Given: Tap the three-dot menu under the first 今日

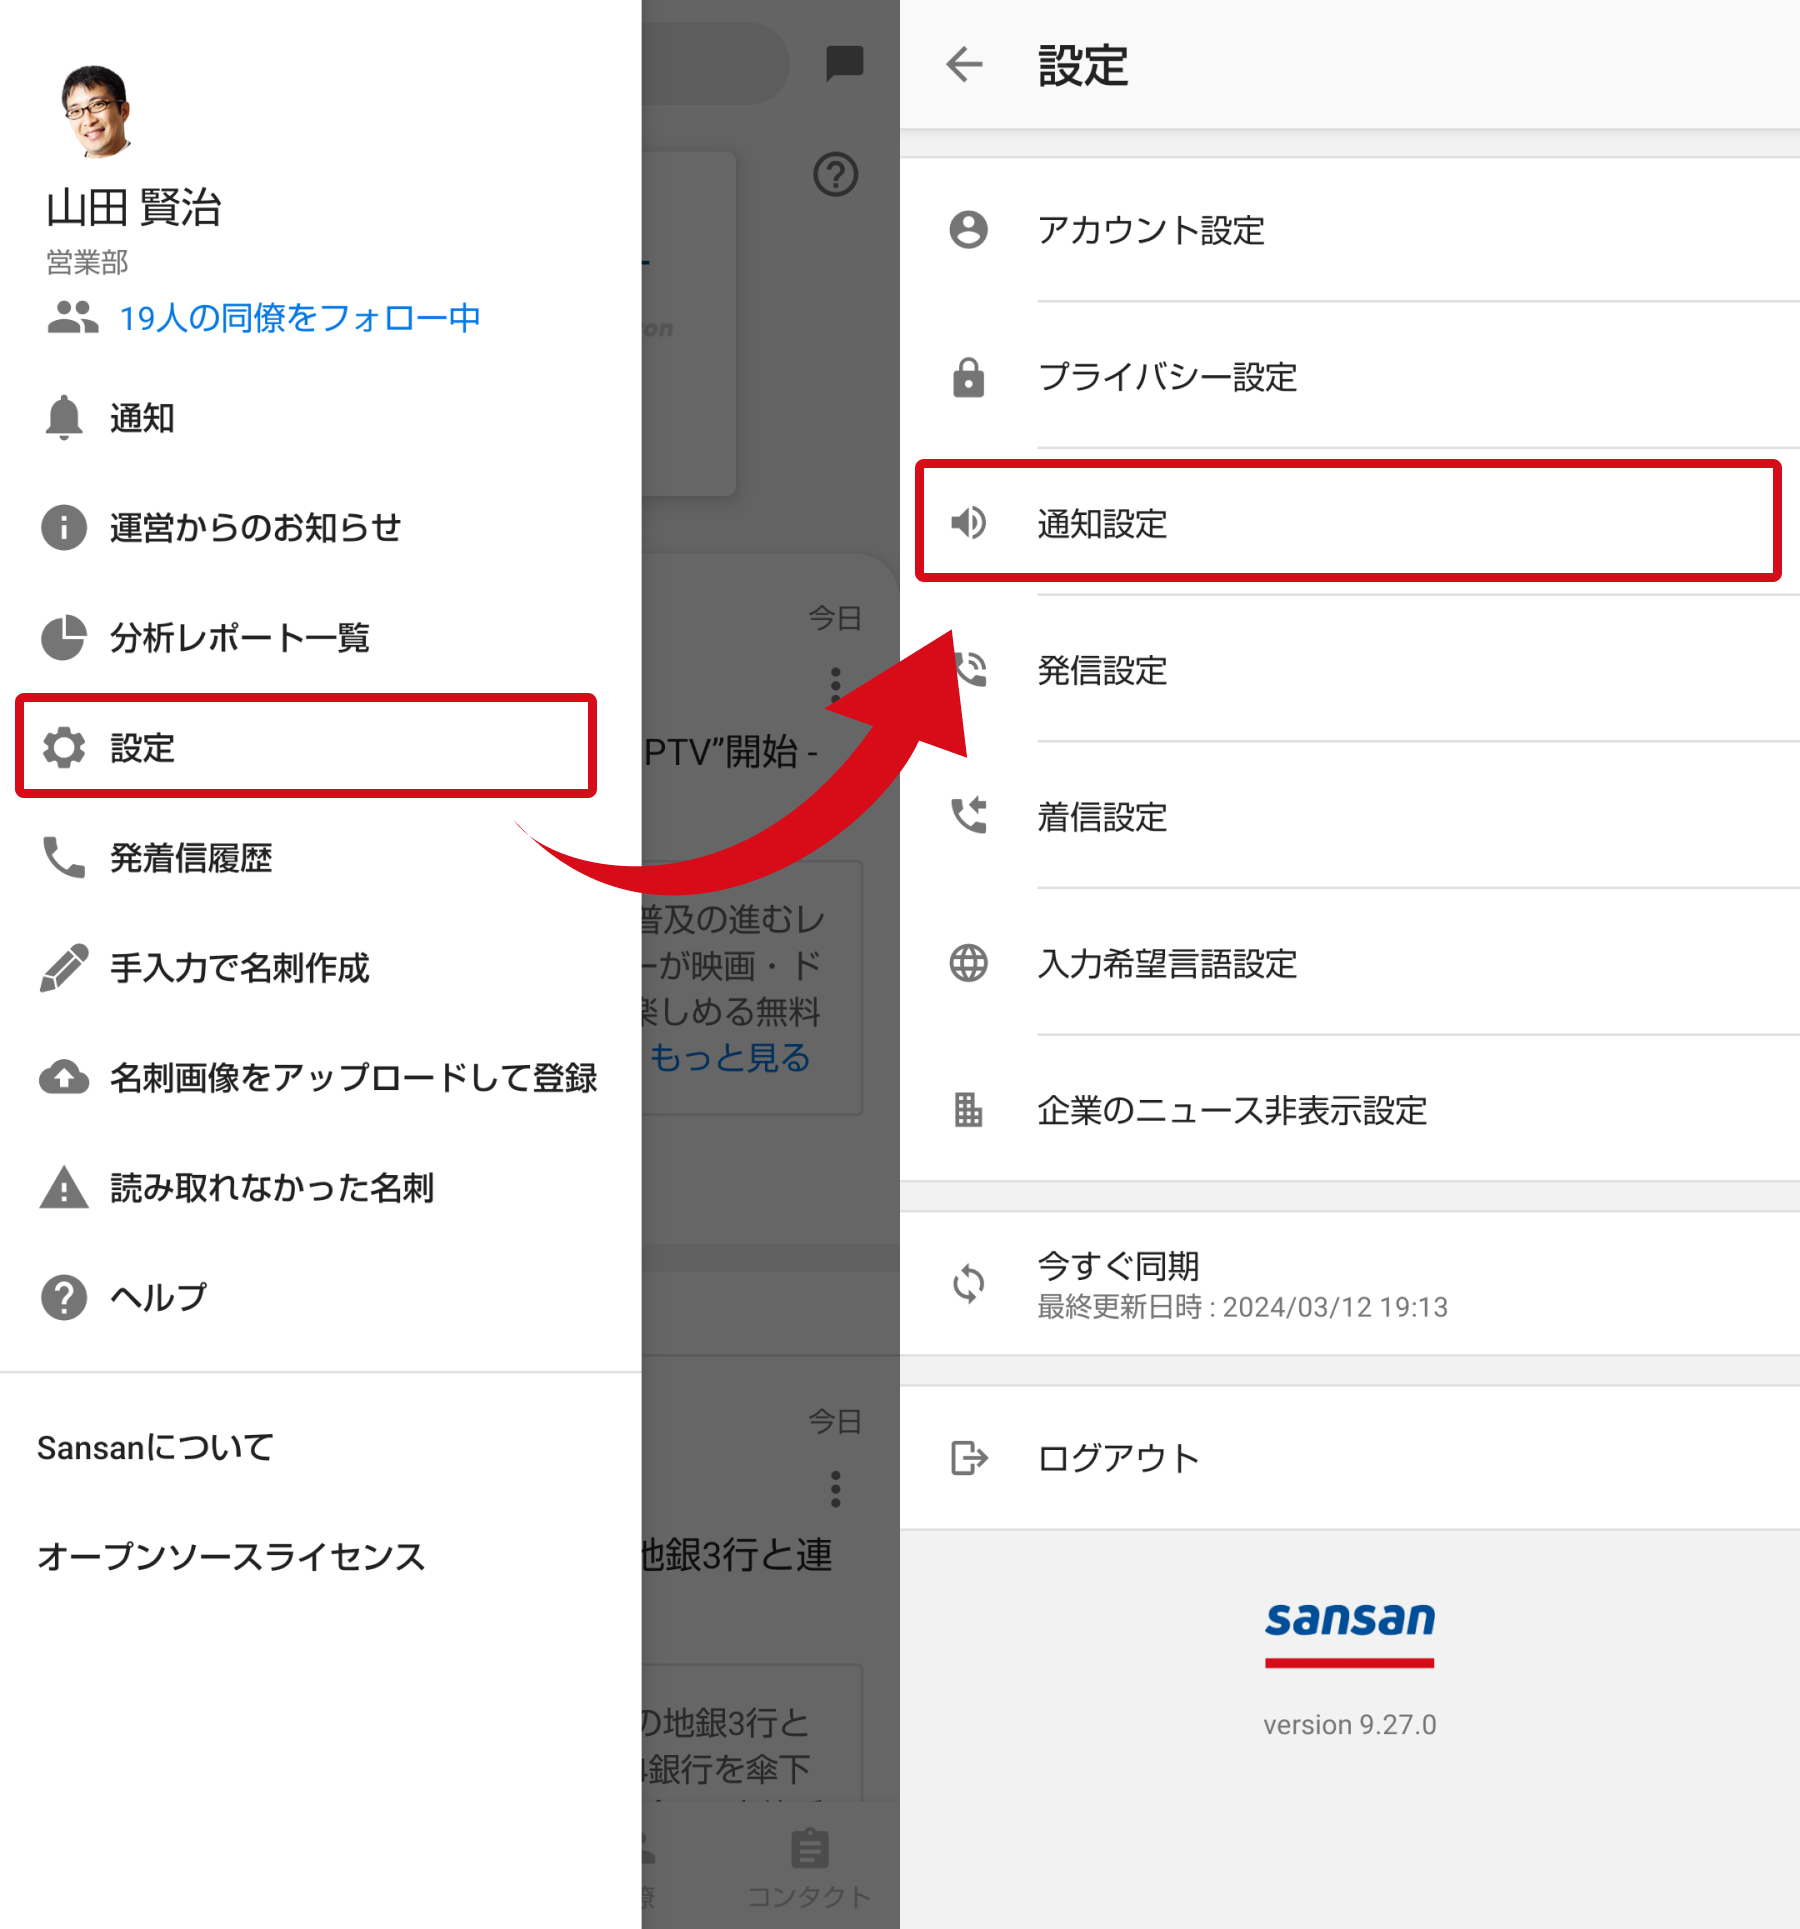Looking at the screenshot, I should pos(836,685).
